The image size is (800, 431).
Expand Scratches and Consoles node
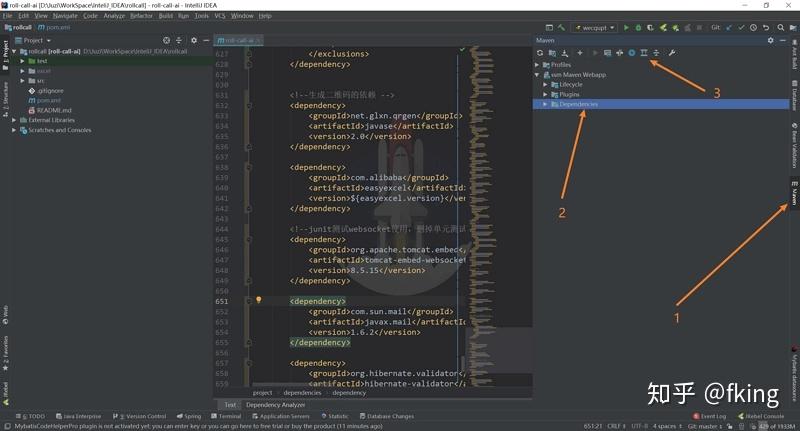[x=14, y=130]
